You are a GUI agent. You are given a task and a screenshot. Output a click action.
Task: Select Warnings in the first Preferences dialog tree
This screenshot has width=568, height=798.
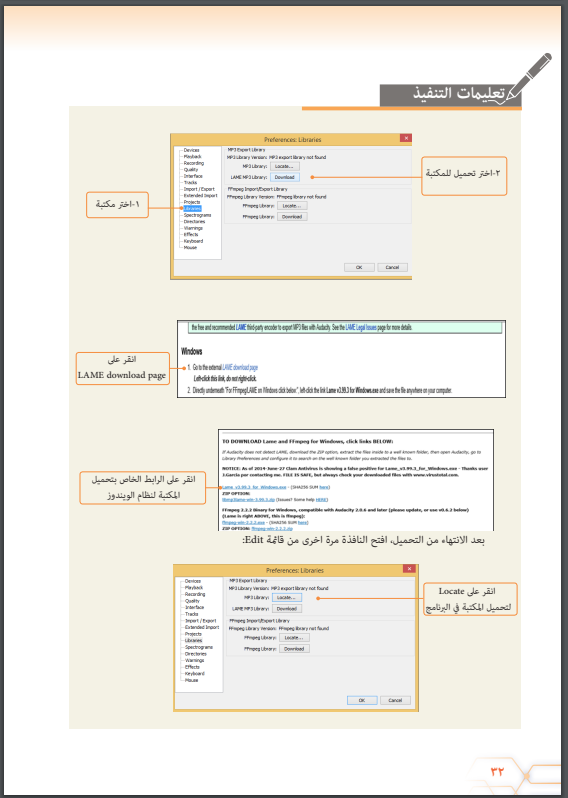193,228
